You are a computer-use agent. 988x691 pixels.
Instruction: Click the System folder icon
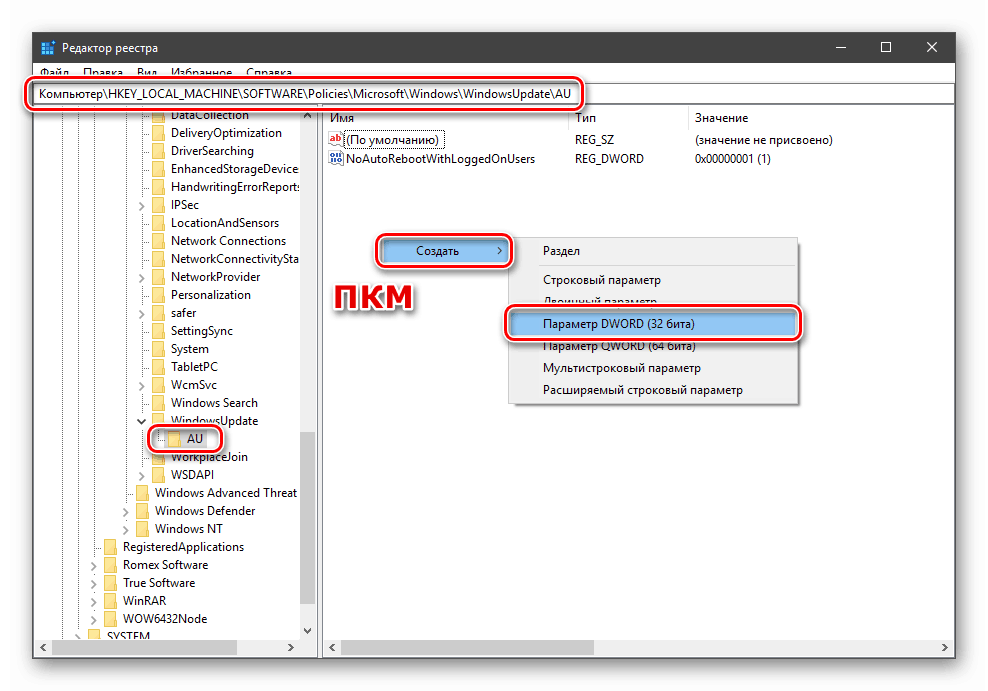[159, 349]
